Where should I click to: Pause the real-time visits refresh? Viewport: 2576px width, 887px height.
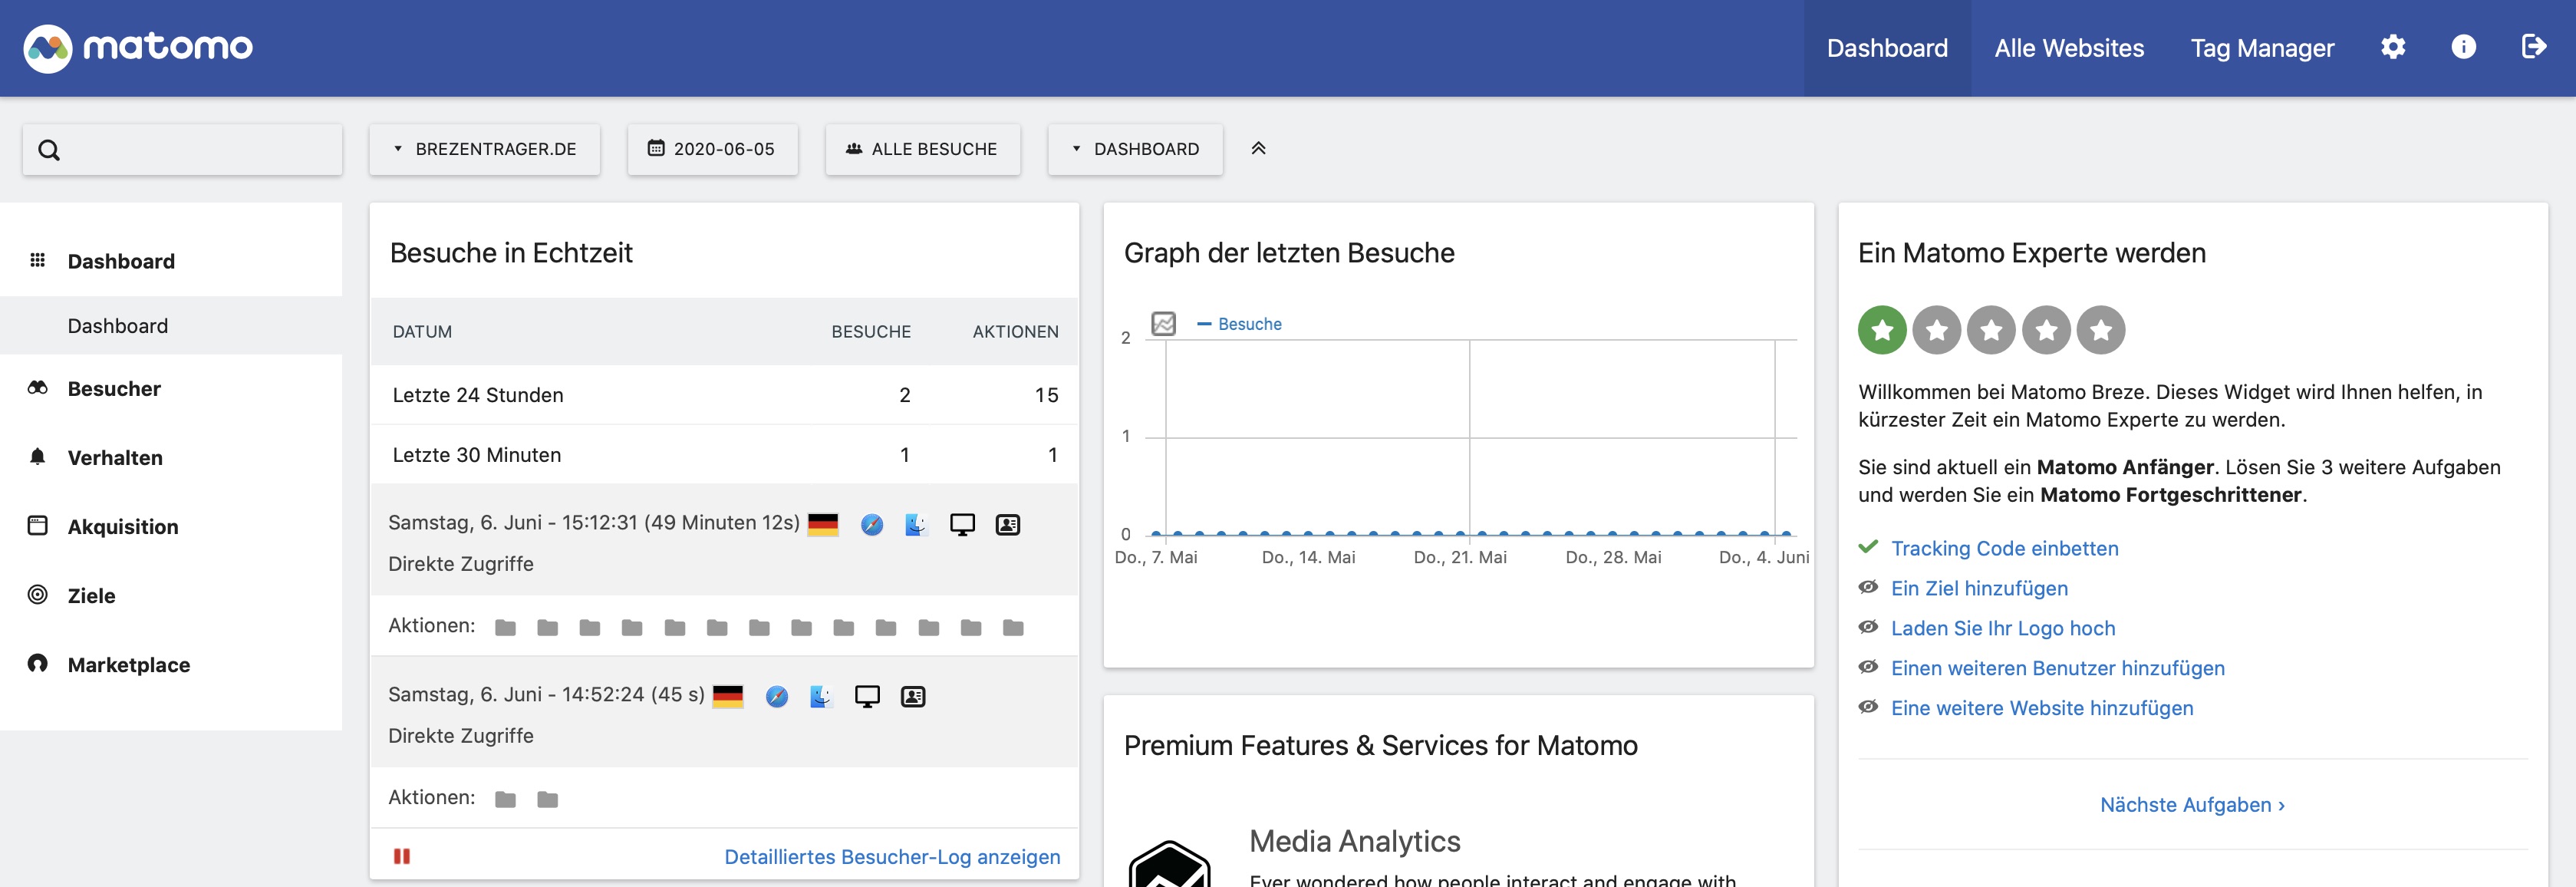pos(402,856)
